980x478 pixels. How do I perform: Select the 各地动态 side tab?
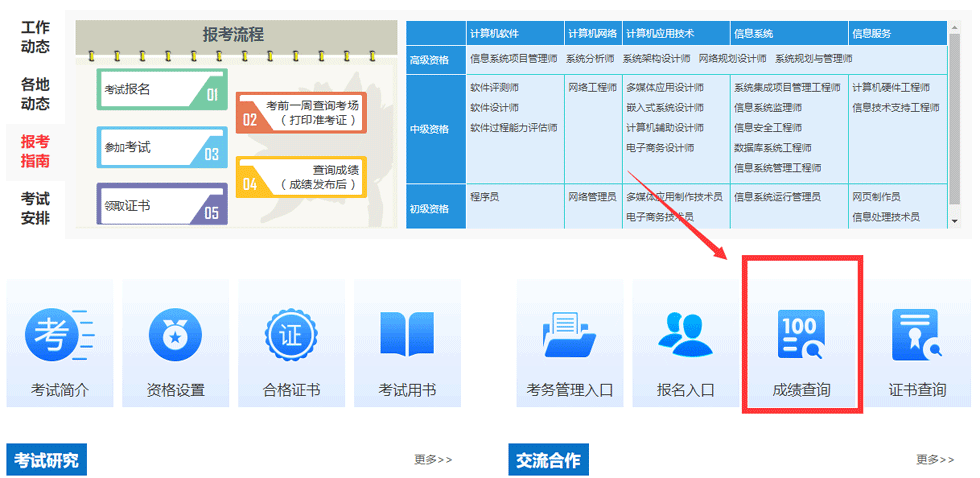(x=35, y=94)
